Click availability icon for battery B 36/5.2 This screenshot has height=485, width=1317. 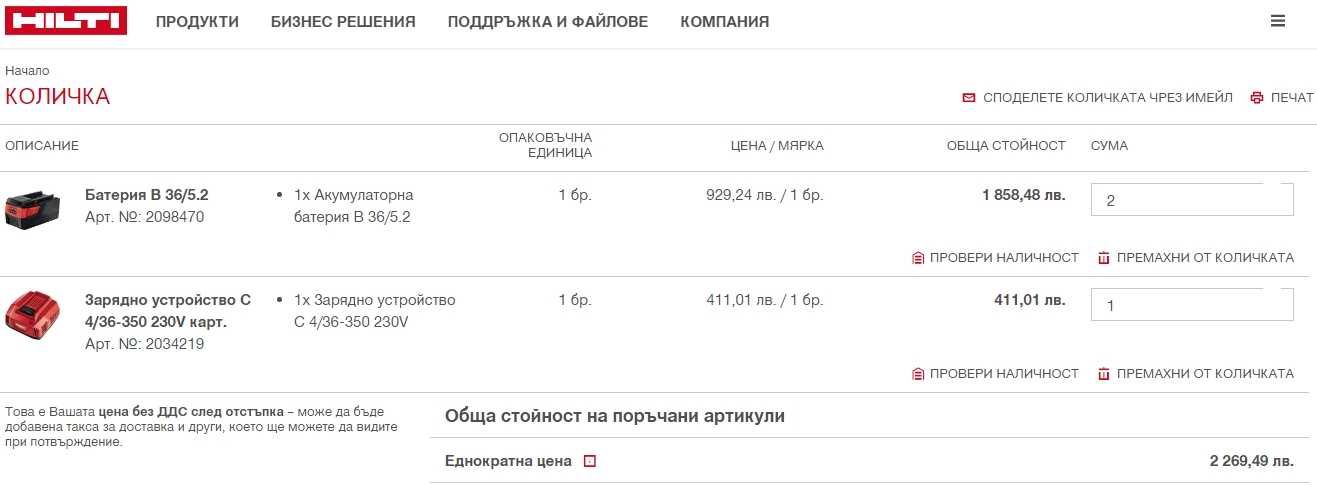point(918,258)
